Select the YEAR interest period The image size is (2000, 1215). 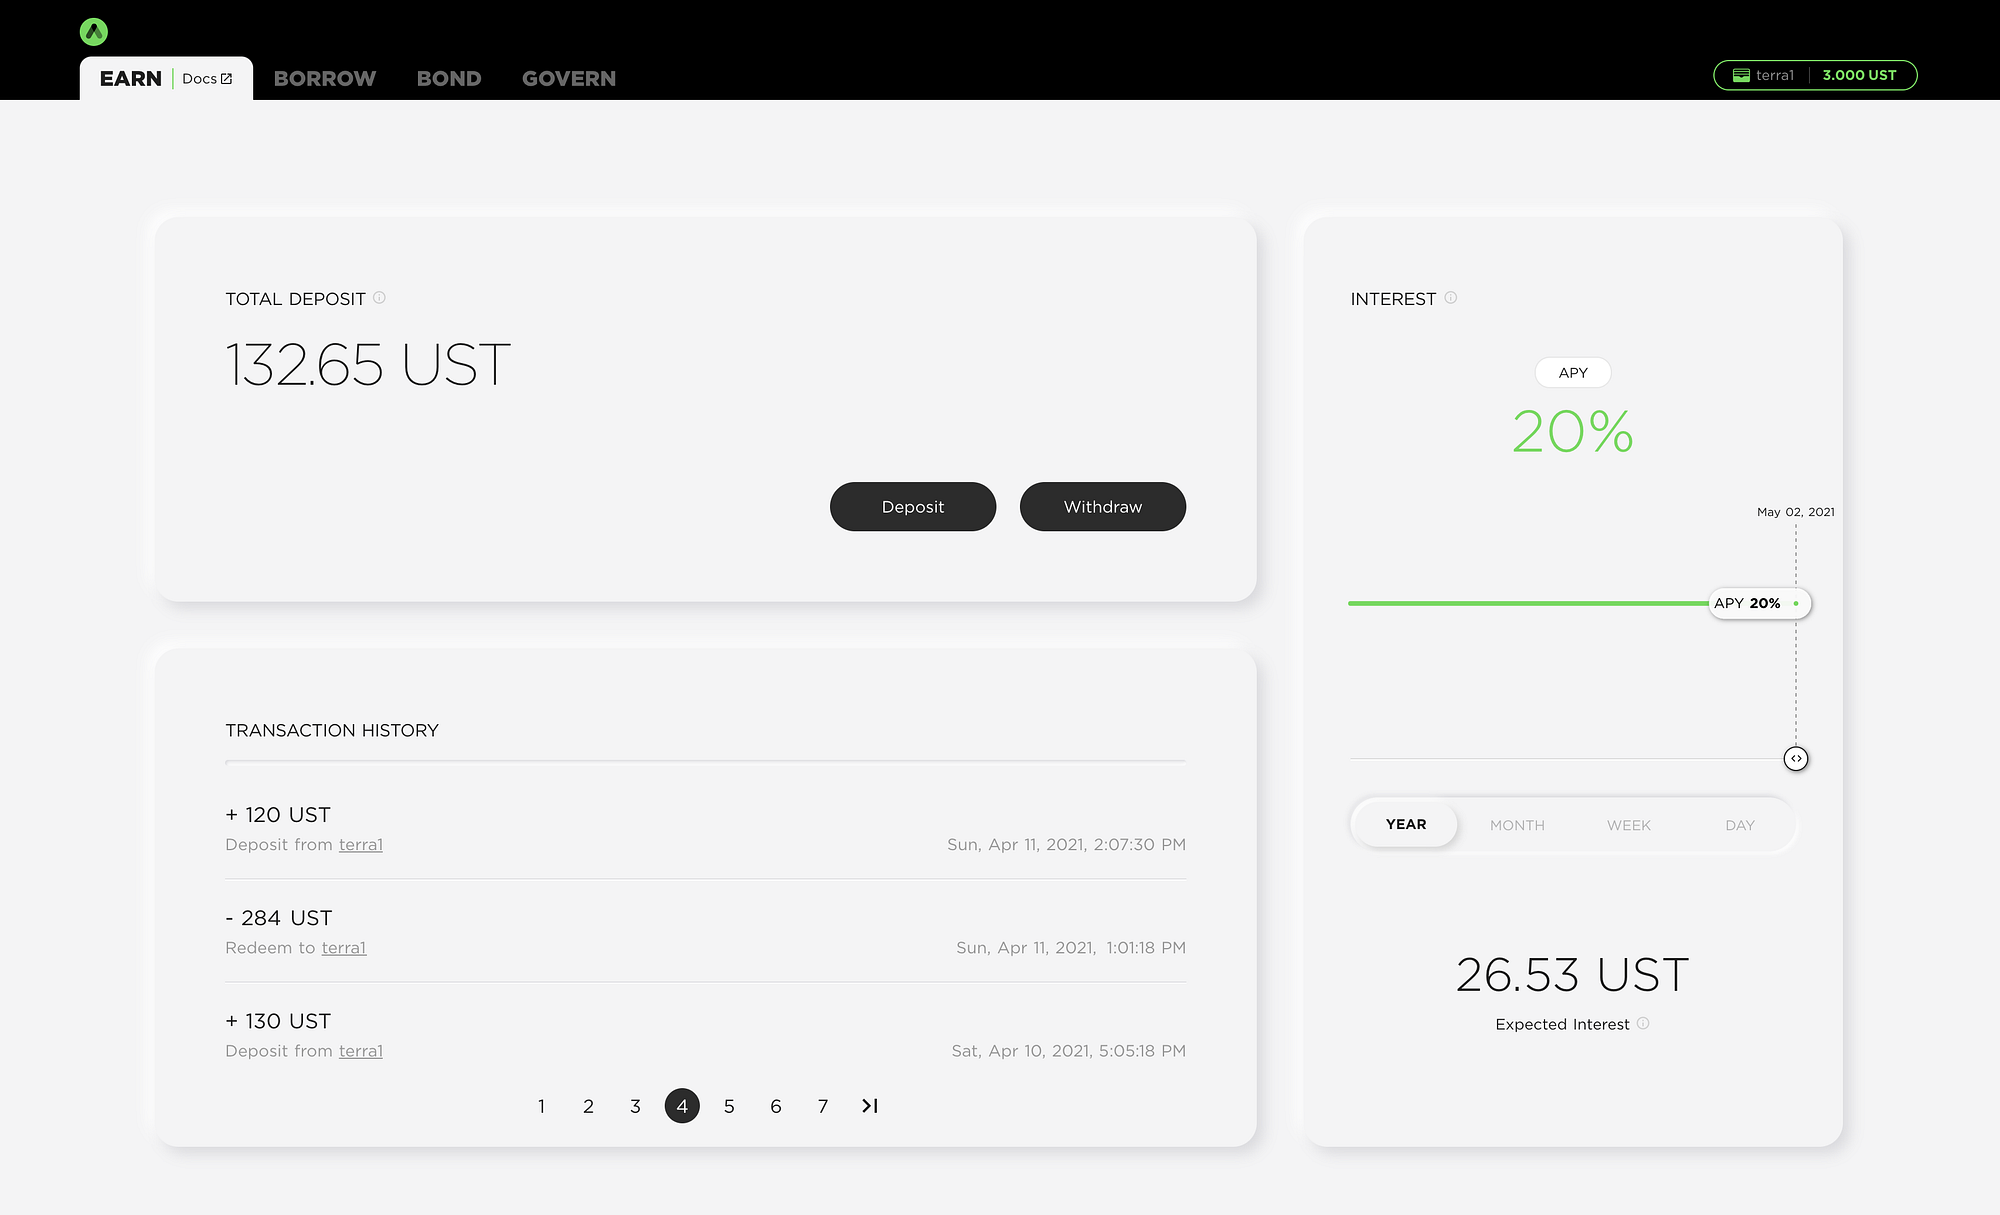click(x=1405, y=825)
